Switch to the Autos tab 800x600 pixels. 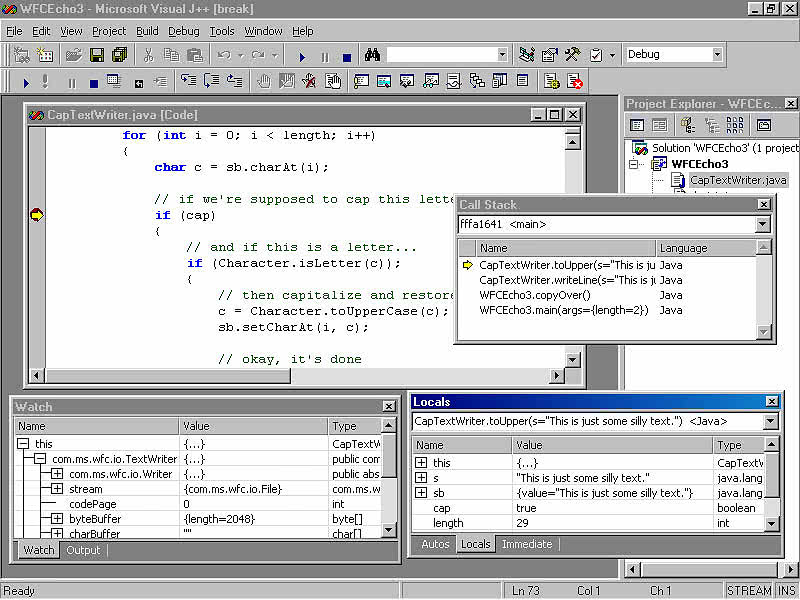pos(435,544)
